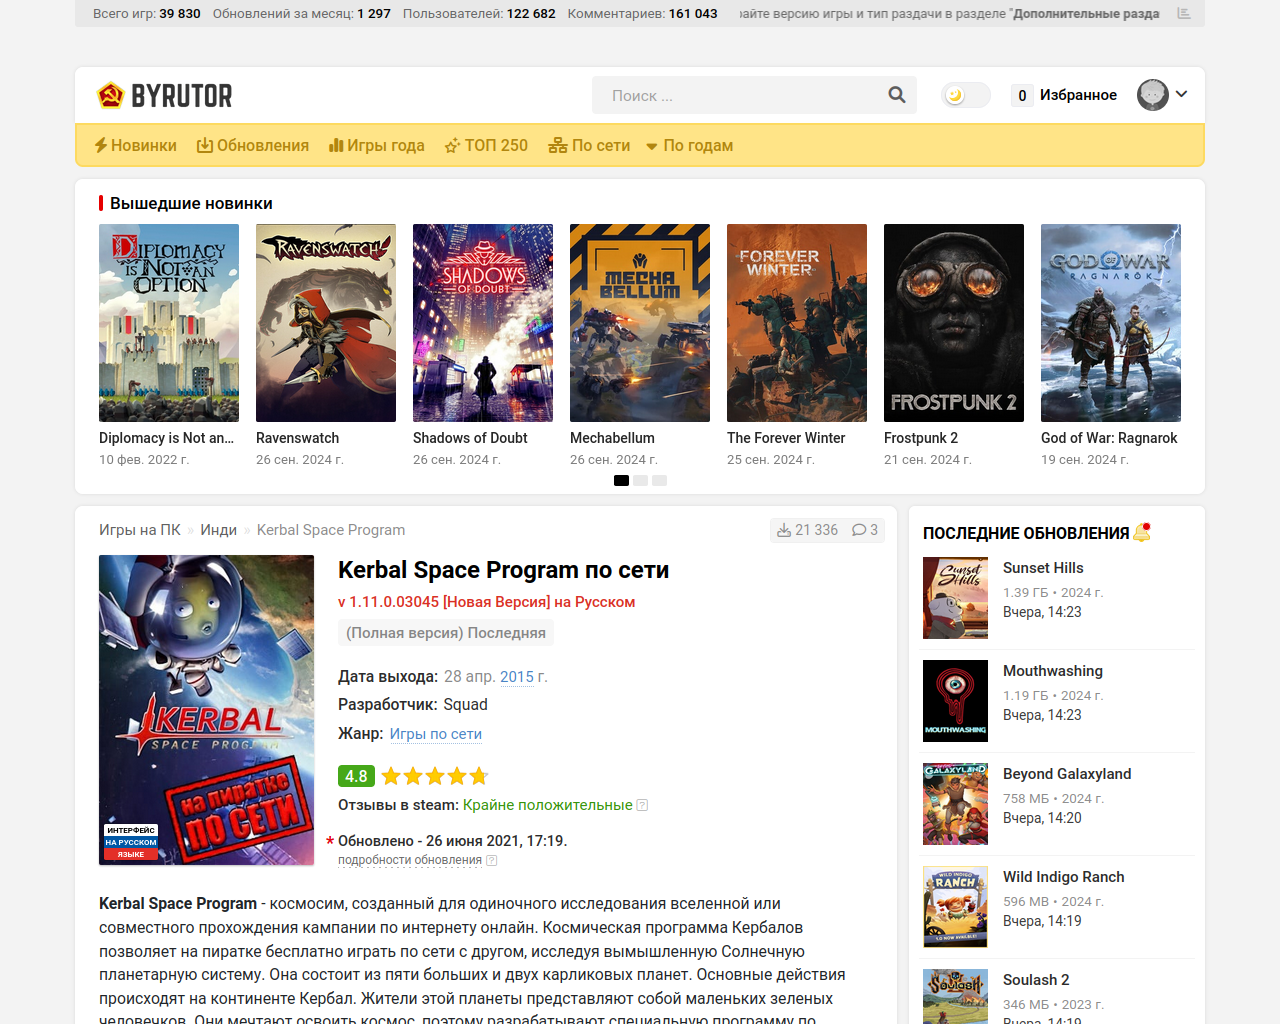This screenshot has width=1280, height=1024.
Task: Open Beyond Galaxyland update link
Action: click(1067, 774)
